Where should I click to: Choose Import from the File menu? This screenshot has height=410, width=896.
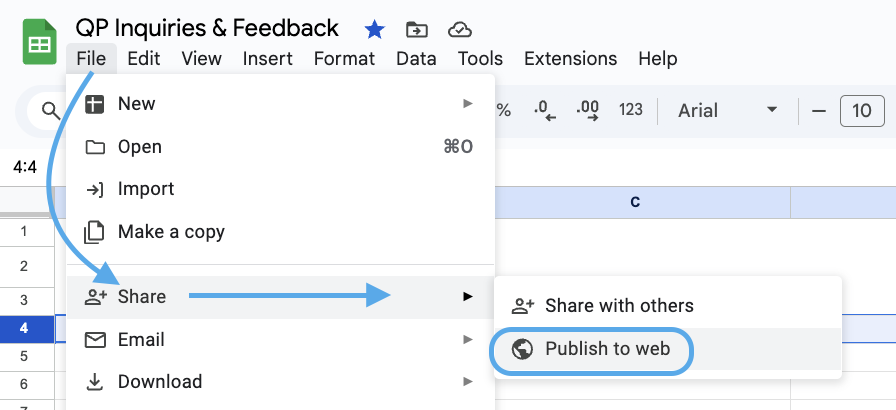280,189
